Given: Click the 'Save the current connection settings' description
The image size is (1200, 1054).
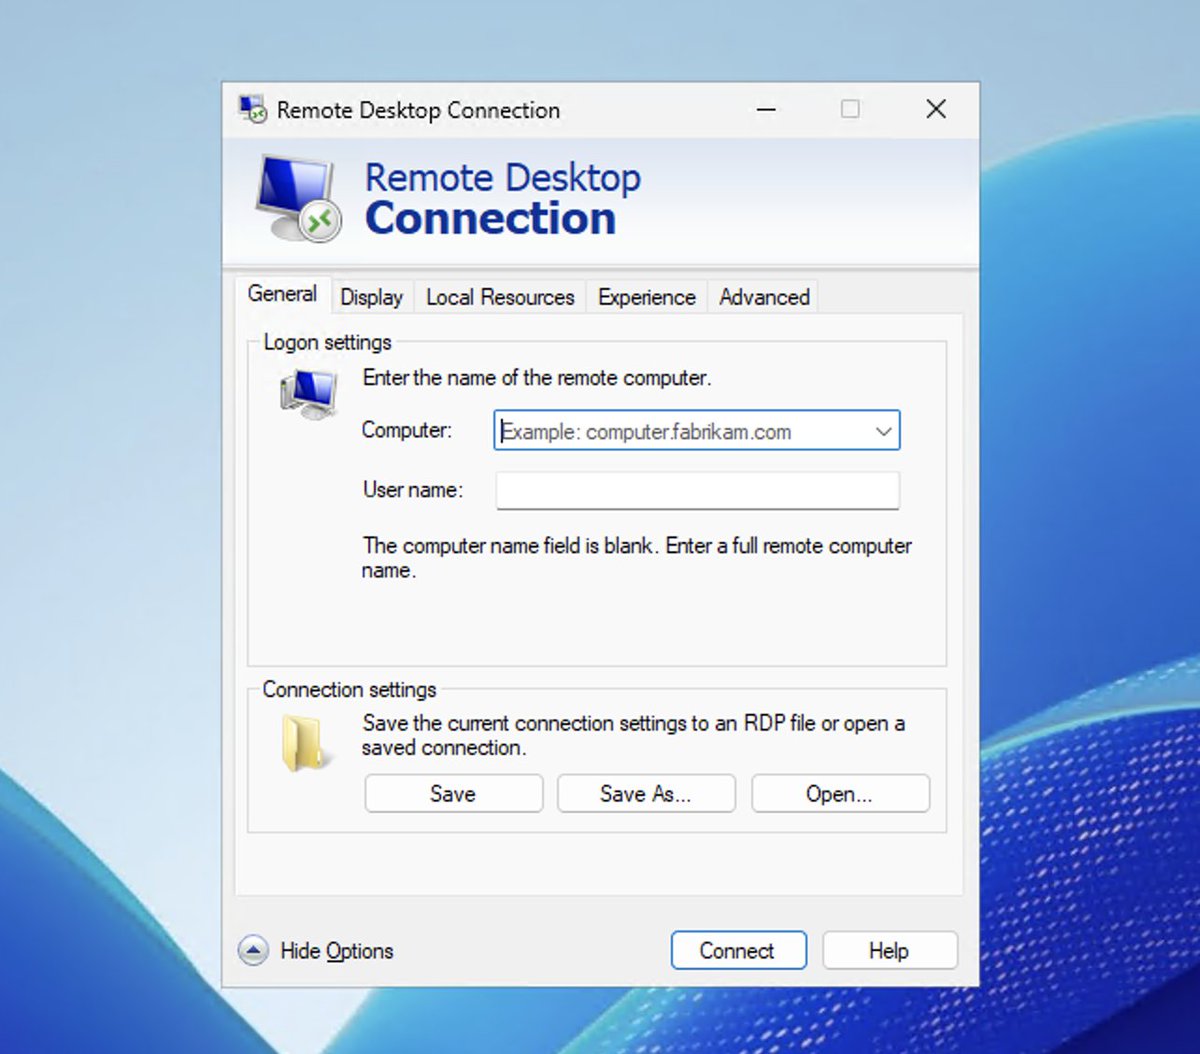Looking at the screenshot, I should click(x=633, y=735).
